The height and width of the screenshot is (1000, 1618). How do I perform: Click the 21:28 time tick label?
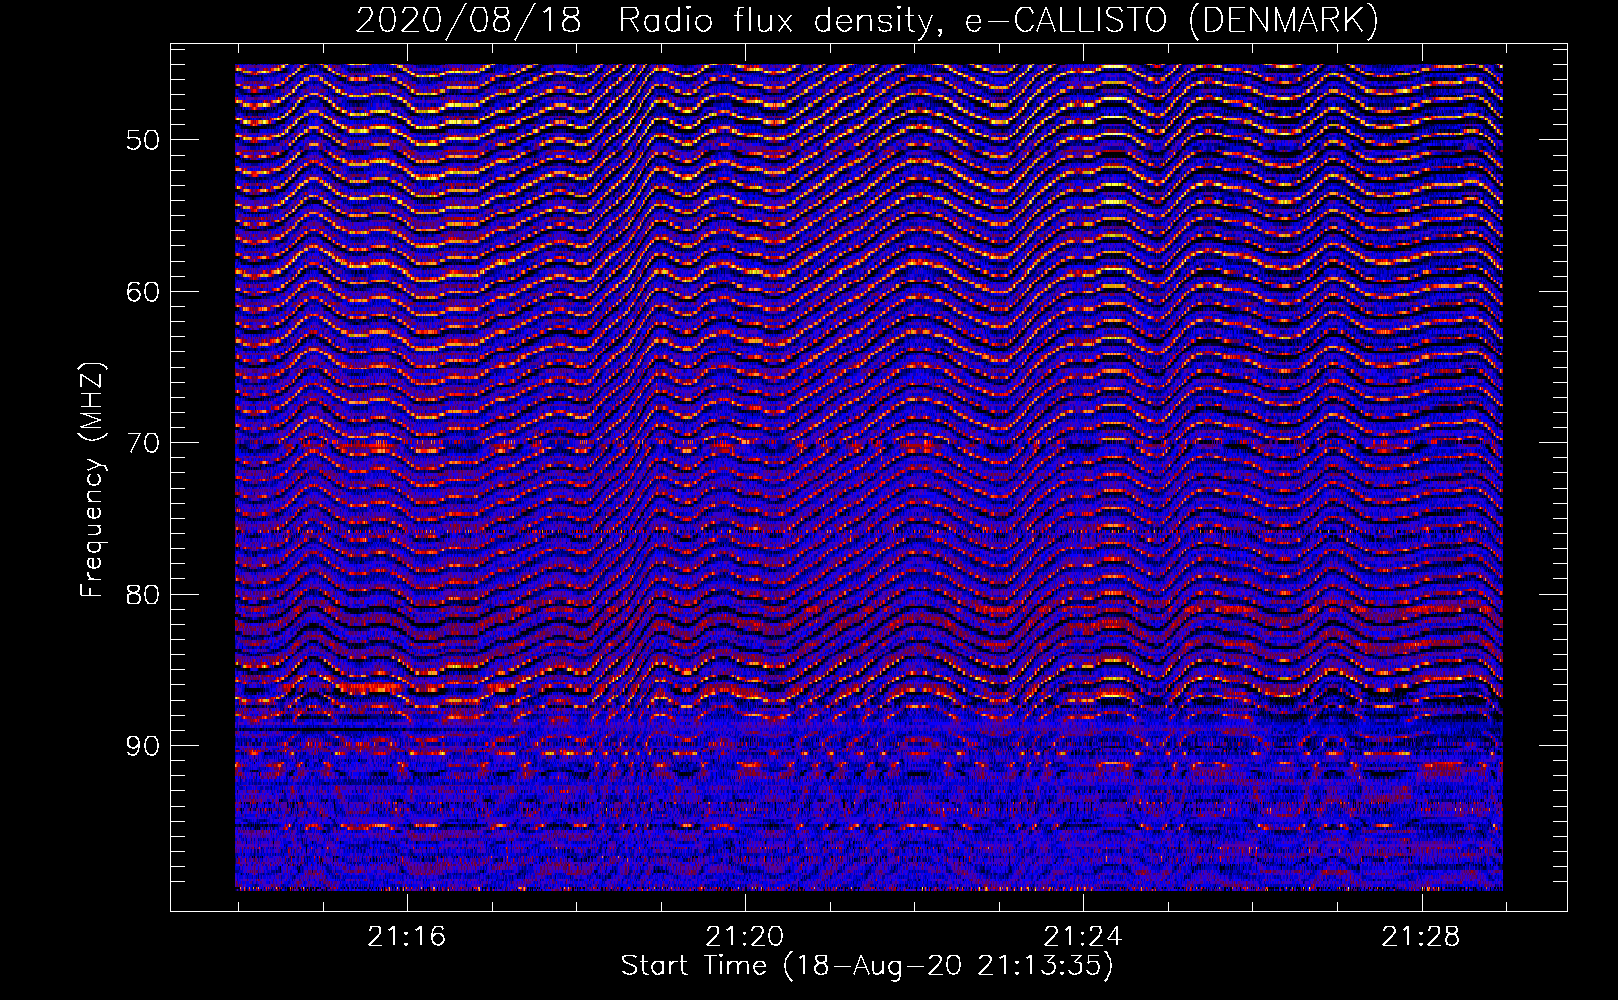coord(1421,936)
